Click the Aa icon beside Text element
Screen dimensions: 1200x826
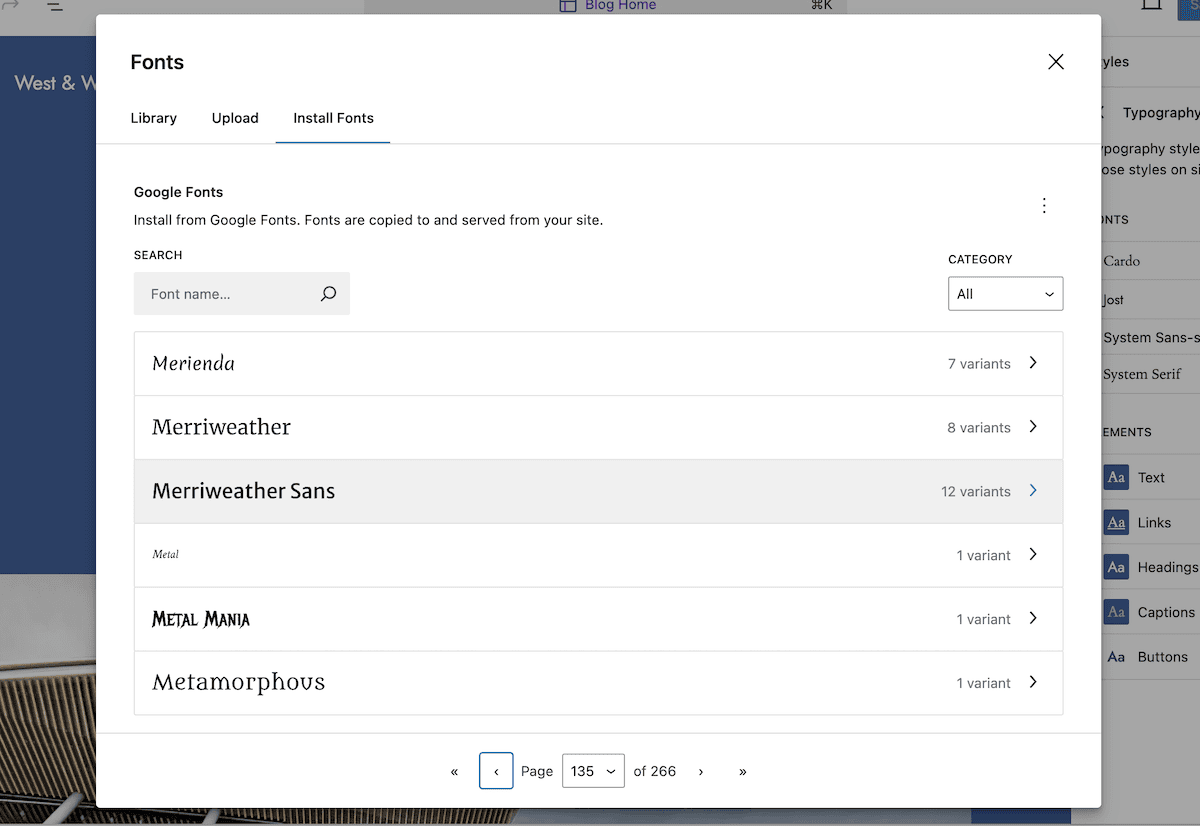pyautogui.click(x=1115, y=477)
